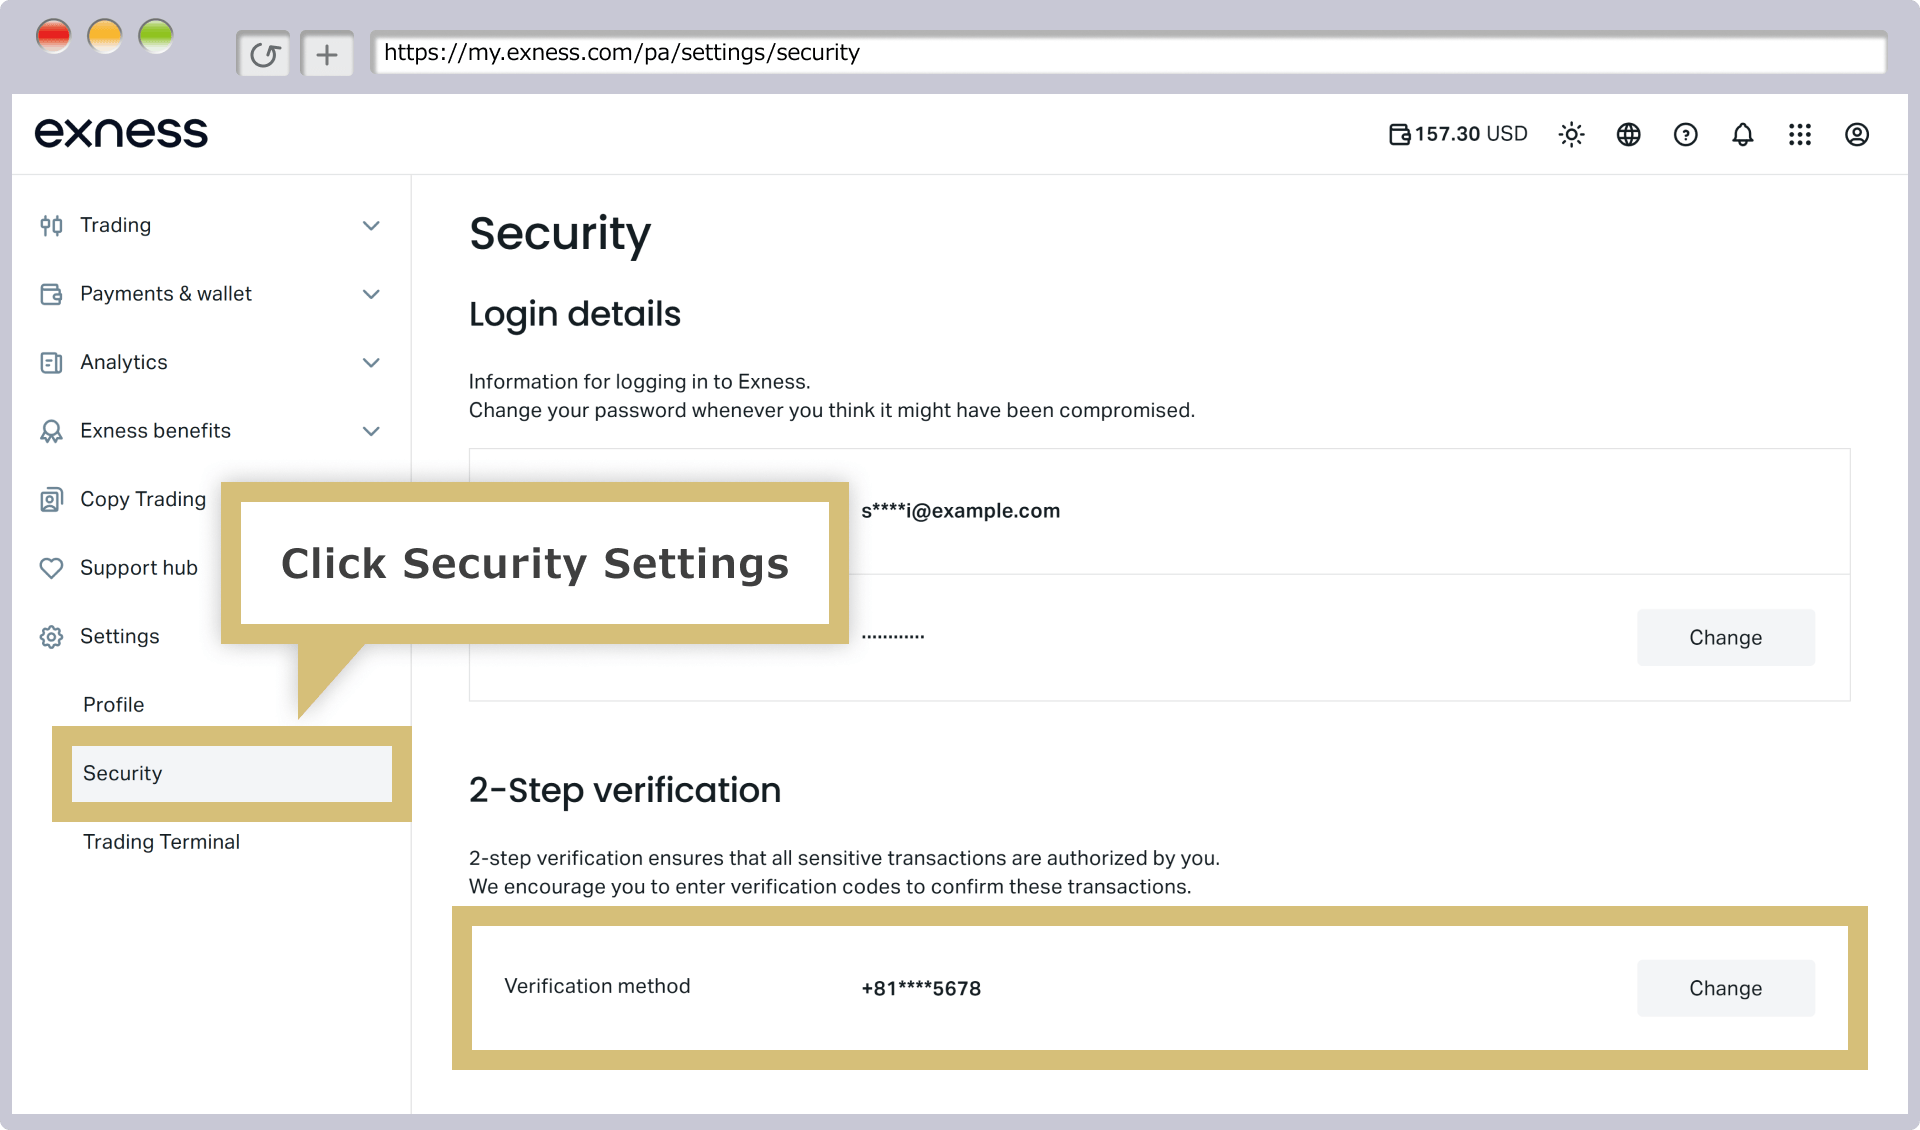Expand the Trading menu chevron
The height and width of the screenshot is (1130, 1920).
tap(371, 225)
